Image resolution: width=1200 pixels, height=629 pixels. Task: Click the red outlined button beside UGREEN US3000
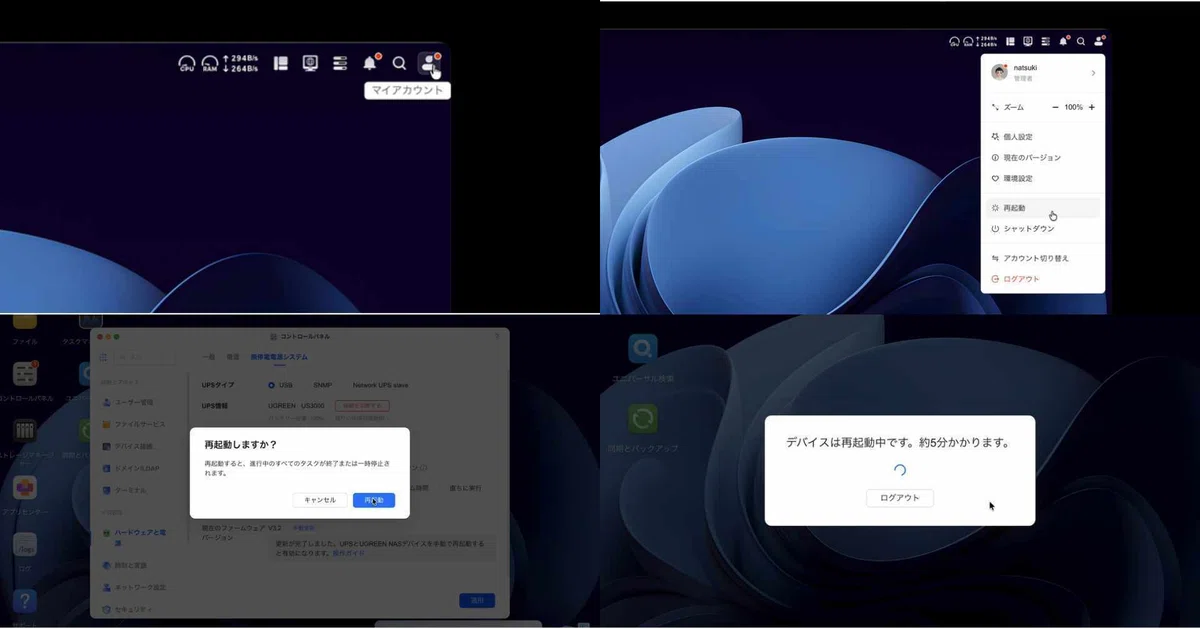coord(361,406)
